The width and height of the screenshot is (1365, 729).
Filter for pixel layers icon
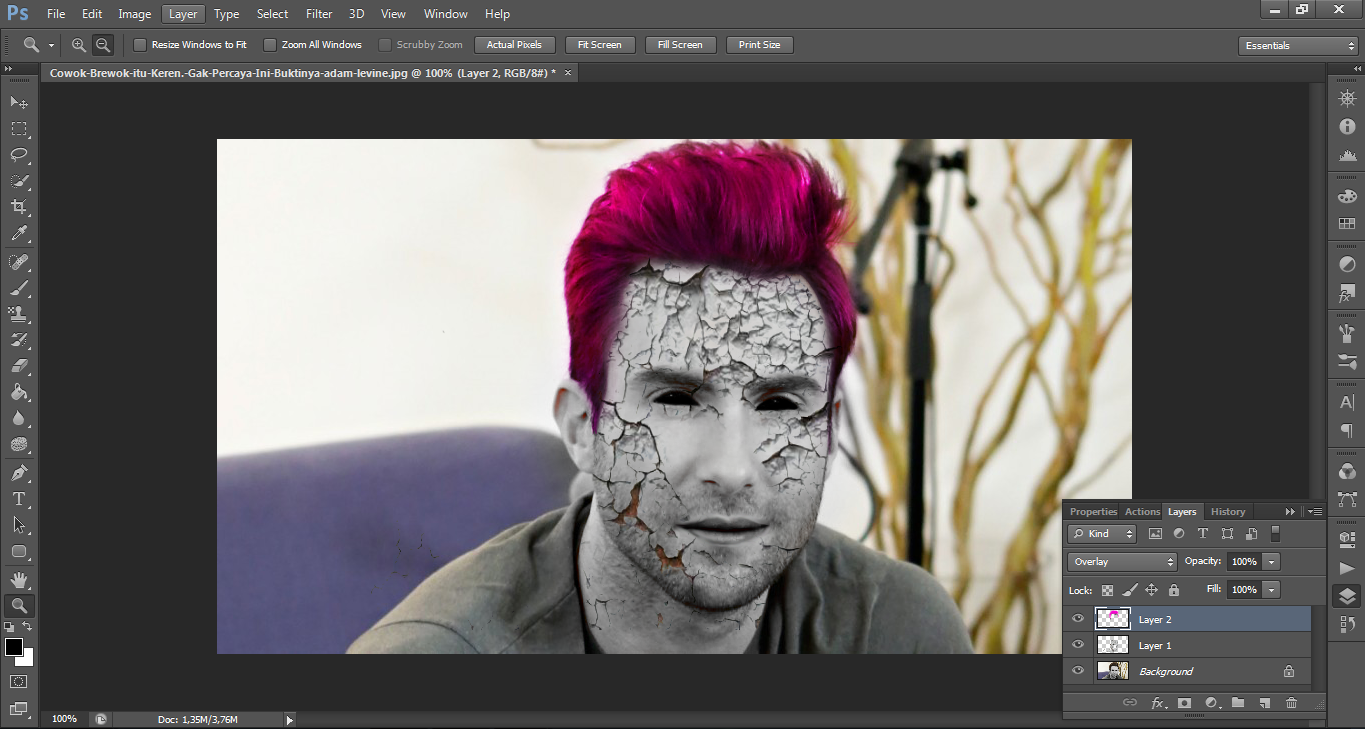click(x=1156, y=534)
